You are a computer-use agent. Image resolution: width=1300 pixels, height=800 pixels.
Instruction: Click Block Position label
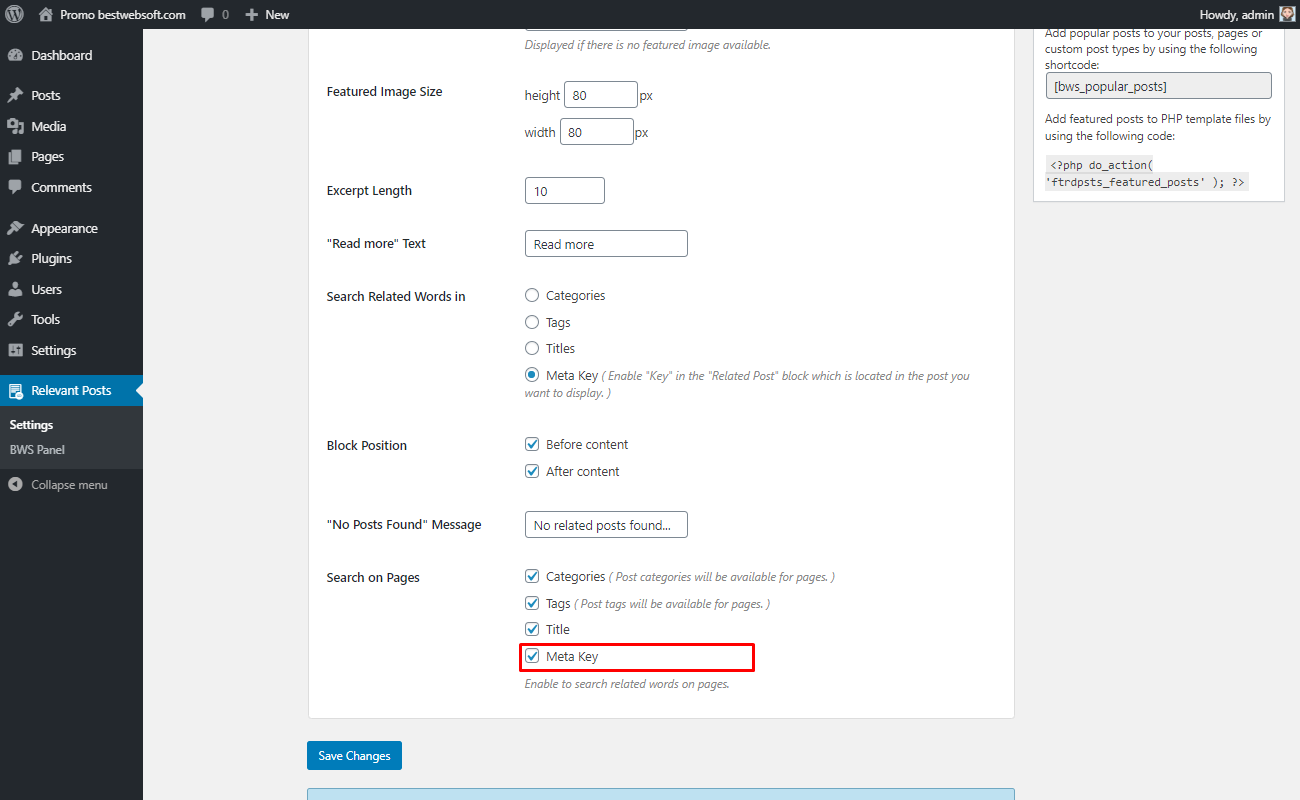coord(367,445)
